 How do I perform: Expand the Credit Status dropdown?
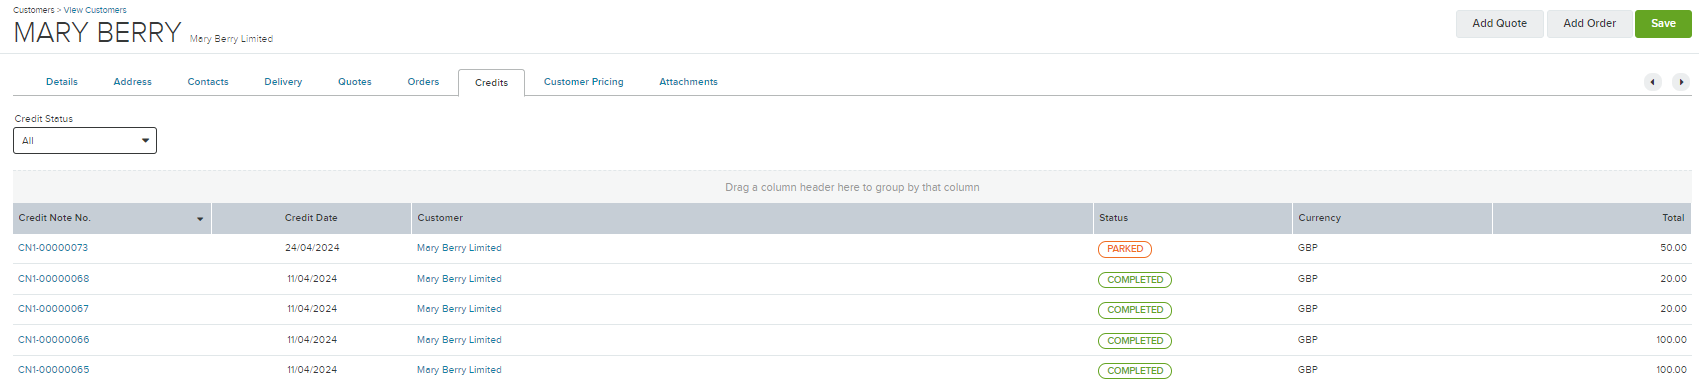(85, 141)
